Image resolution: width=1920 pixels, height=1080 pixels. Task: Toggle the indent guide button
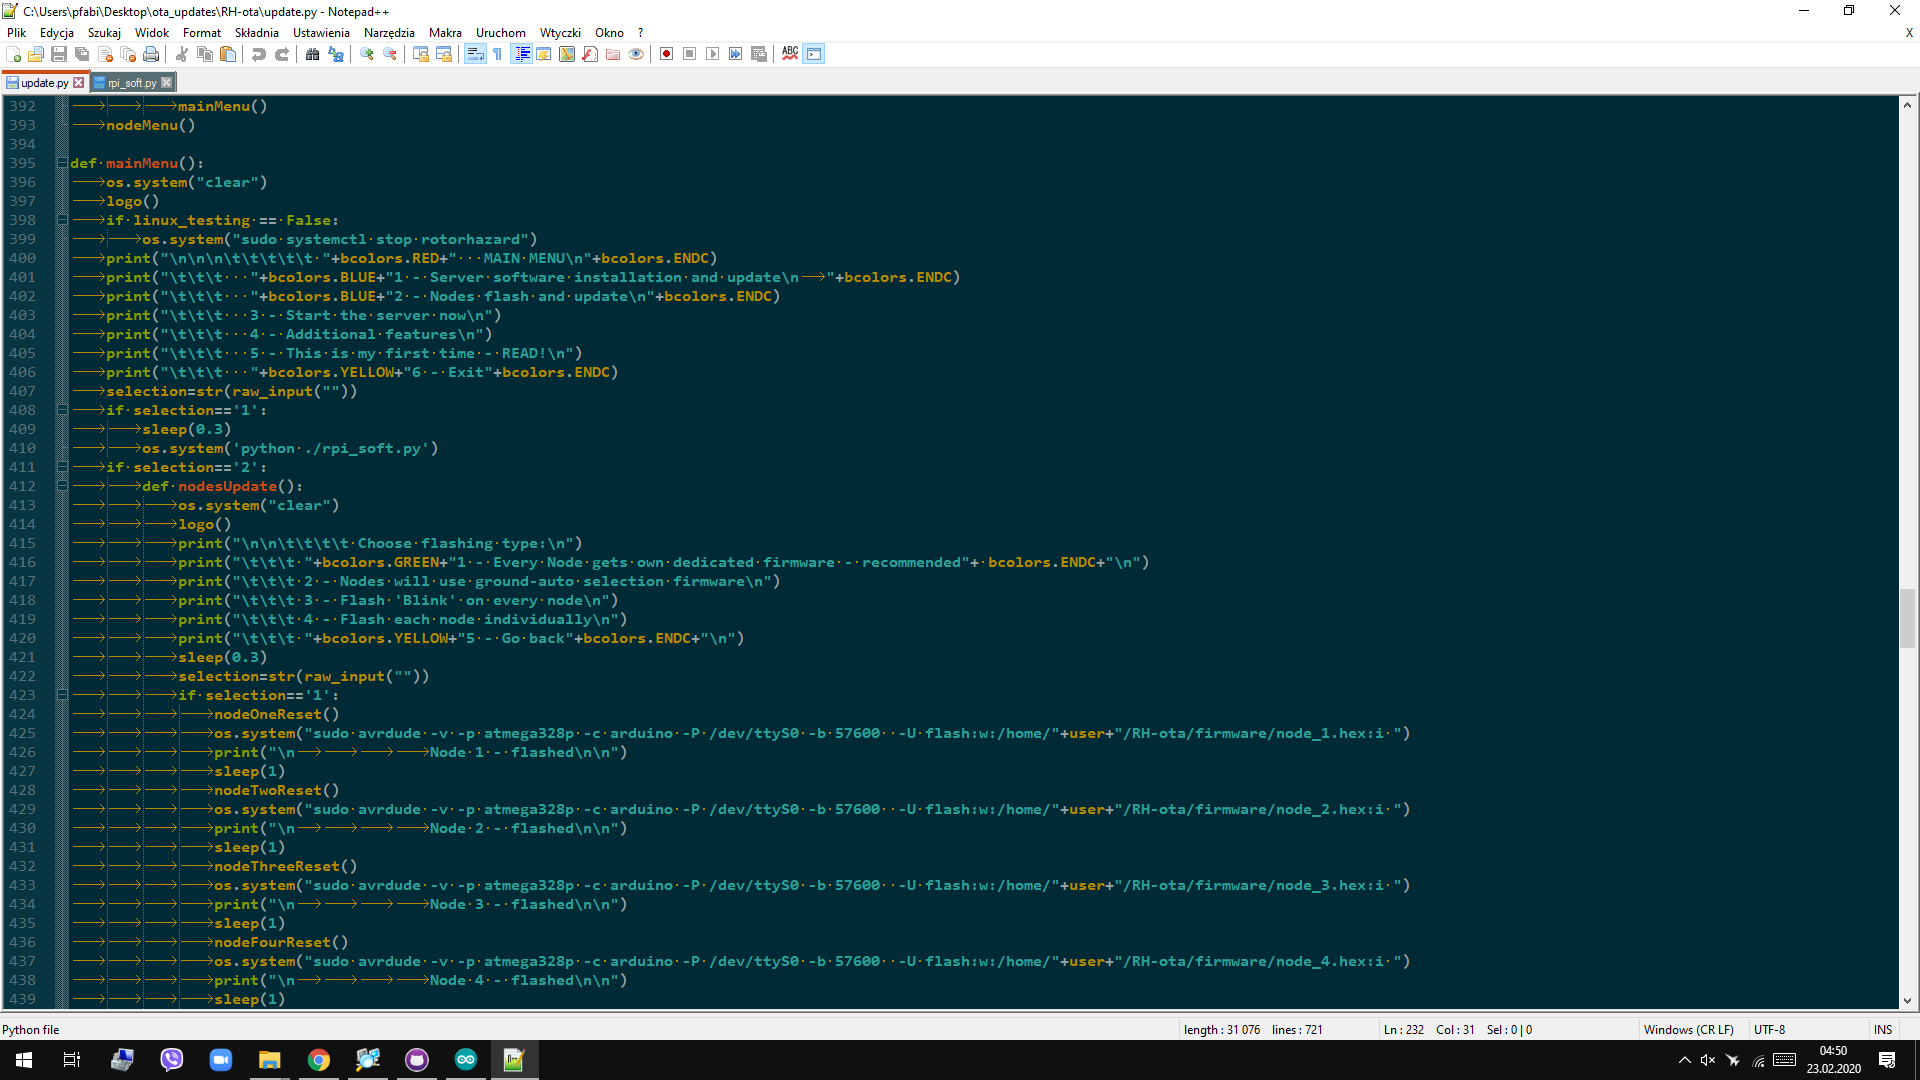[x=522, y=54]
